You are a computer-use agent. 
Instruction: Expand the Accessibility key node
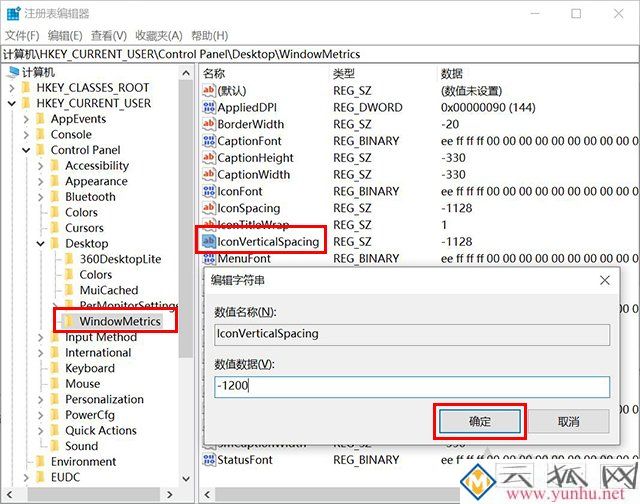click(x=41, y=166)
